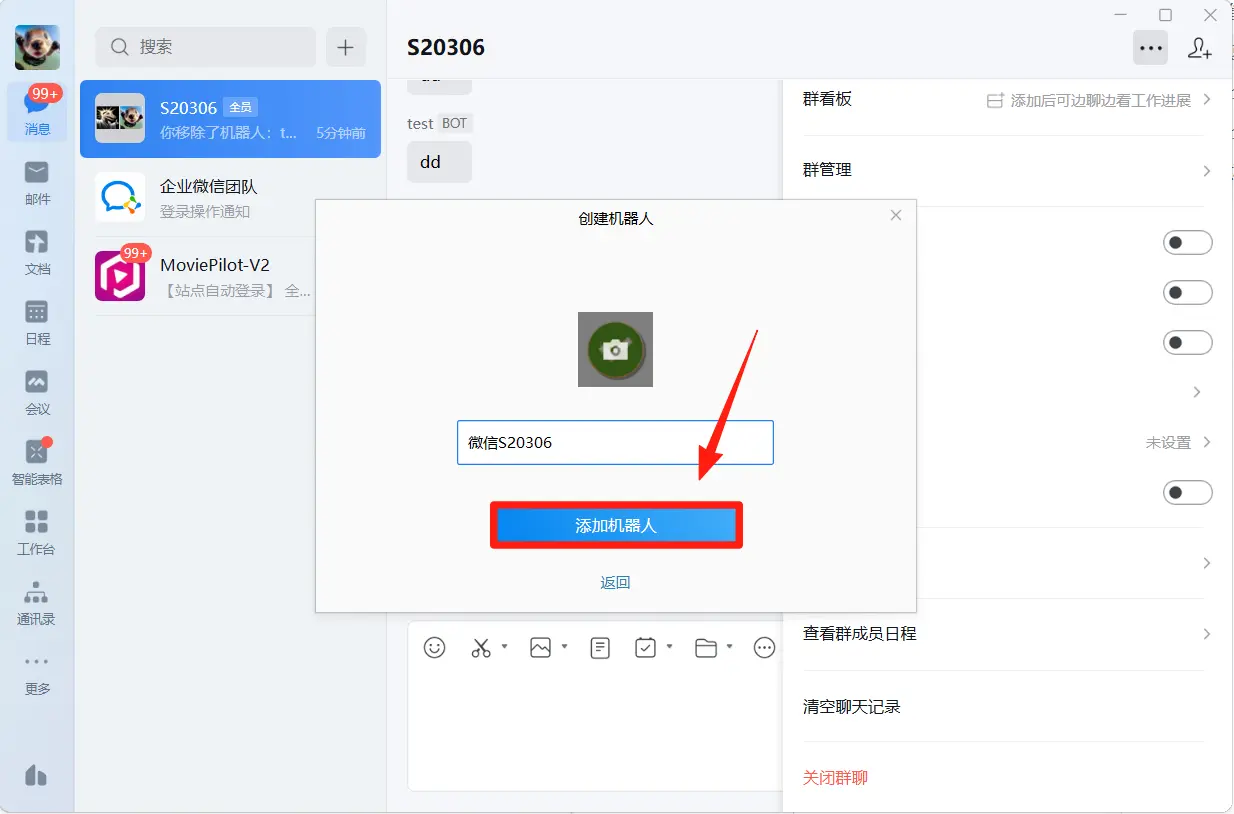Enable the switch below 未设置 row
Image resolution: width=1234 pixels, height=814 pixels.
pyautogui.click(x=1187, y=493)
